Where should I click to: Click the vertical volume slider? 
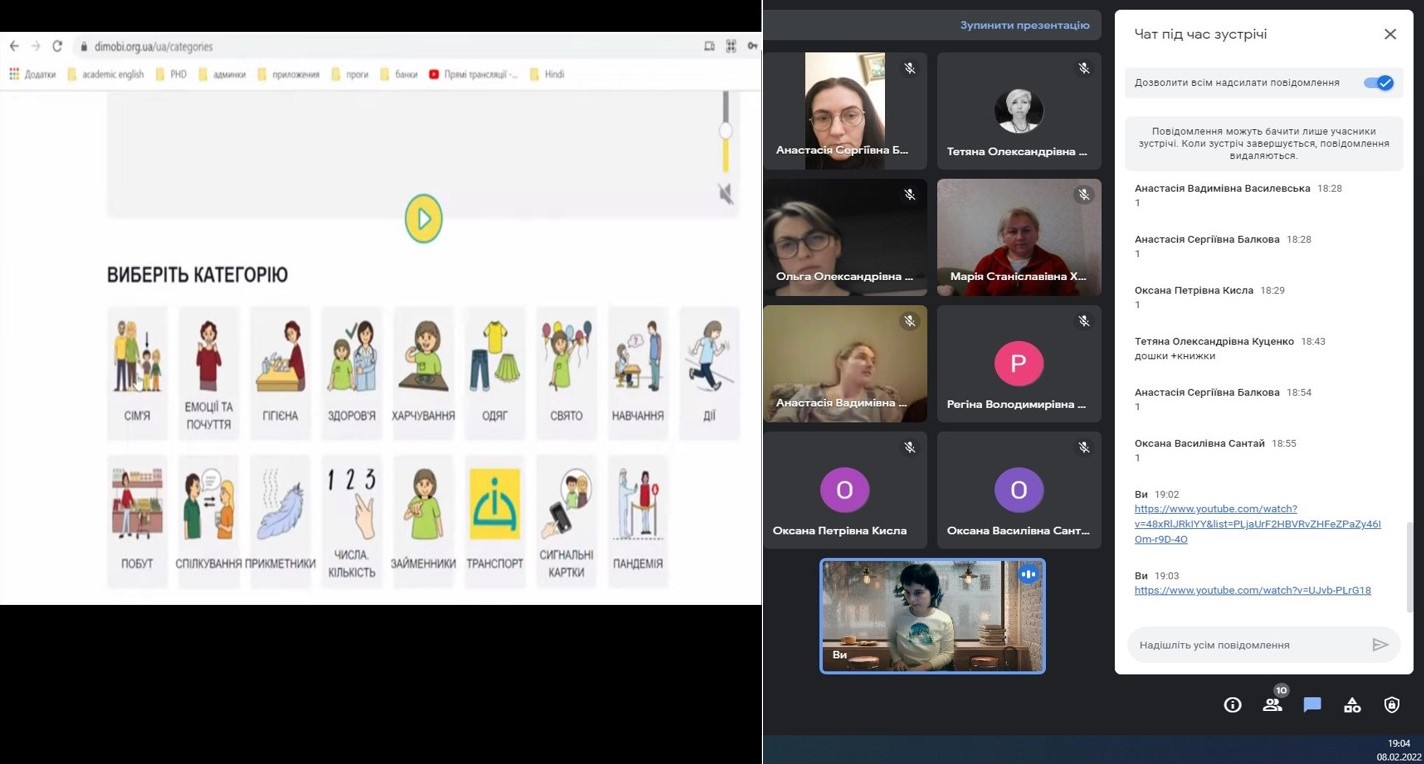(x=726, y=131)
